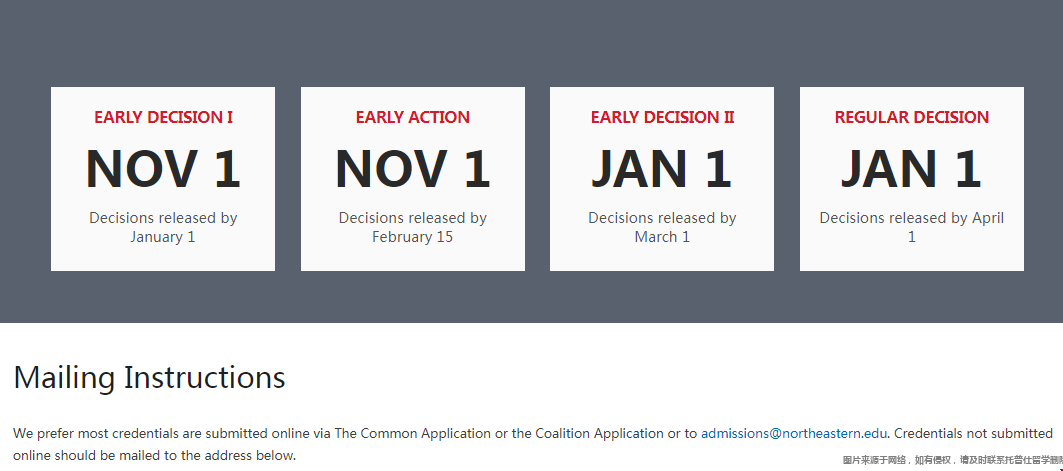The height and width of the screenshot is (471, 1063).
Task: Click the 'Decisions released by March 1' text
Action: (662, 228)
